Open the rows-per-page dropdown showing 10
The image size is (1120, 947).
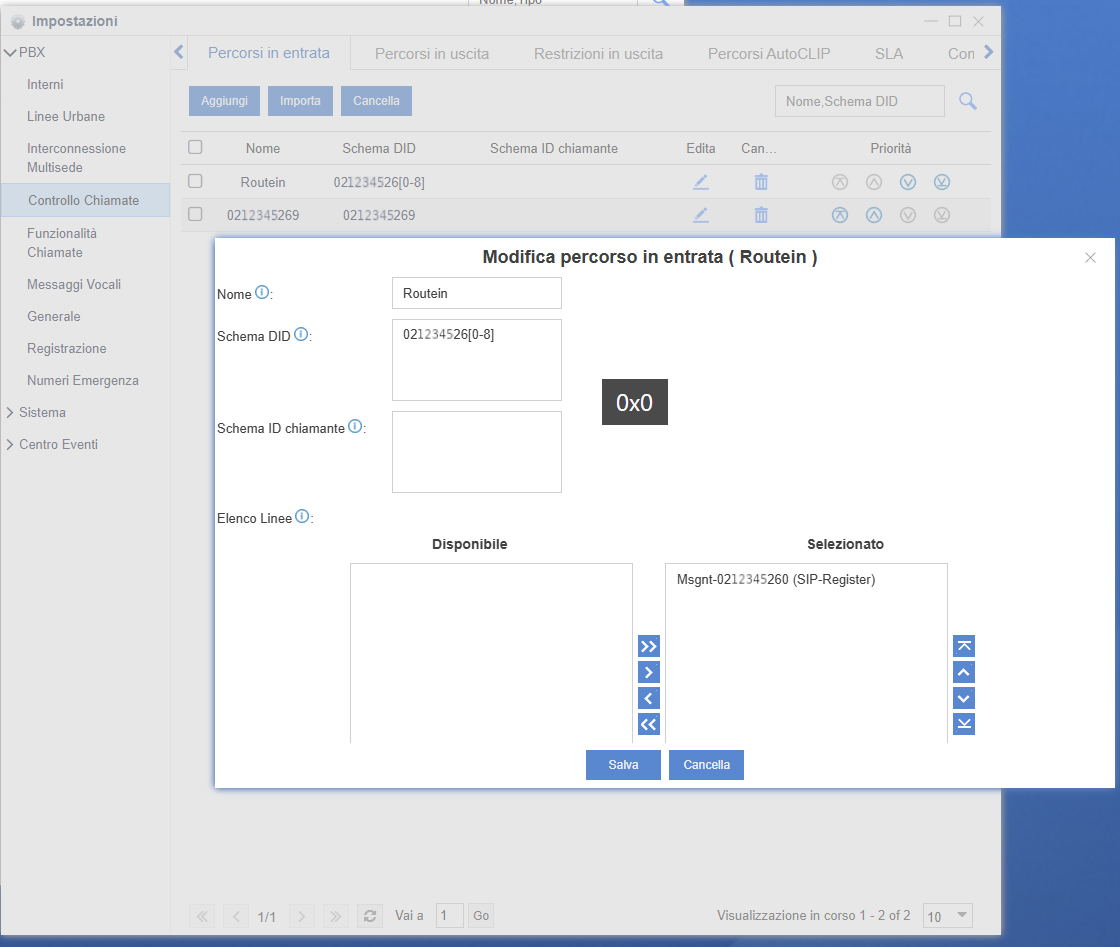point(947,915)
